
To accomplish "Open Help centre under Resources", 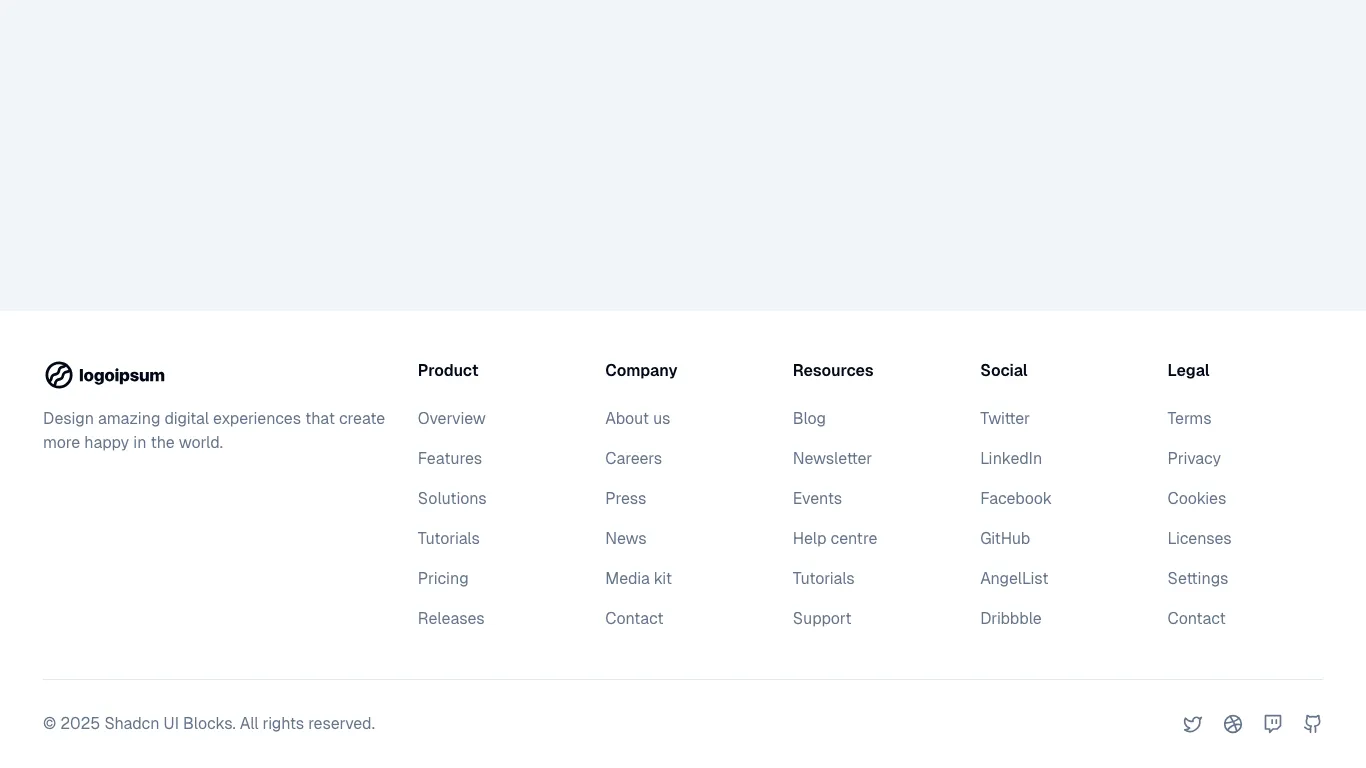I will click(835, 538).
